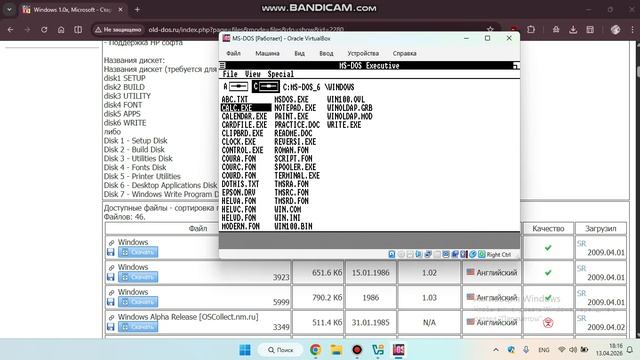
Task: Select drive A icon in MS-DOS Executive
Action: click(x=236, y=87)
